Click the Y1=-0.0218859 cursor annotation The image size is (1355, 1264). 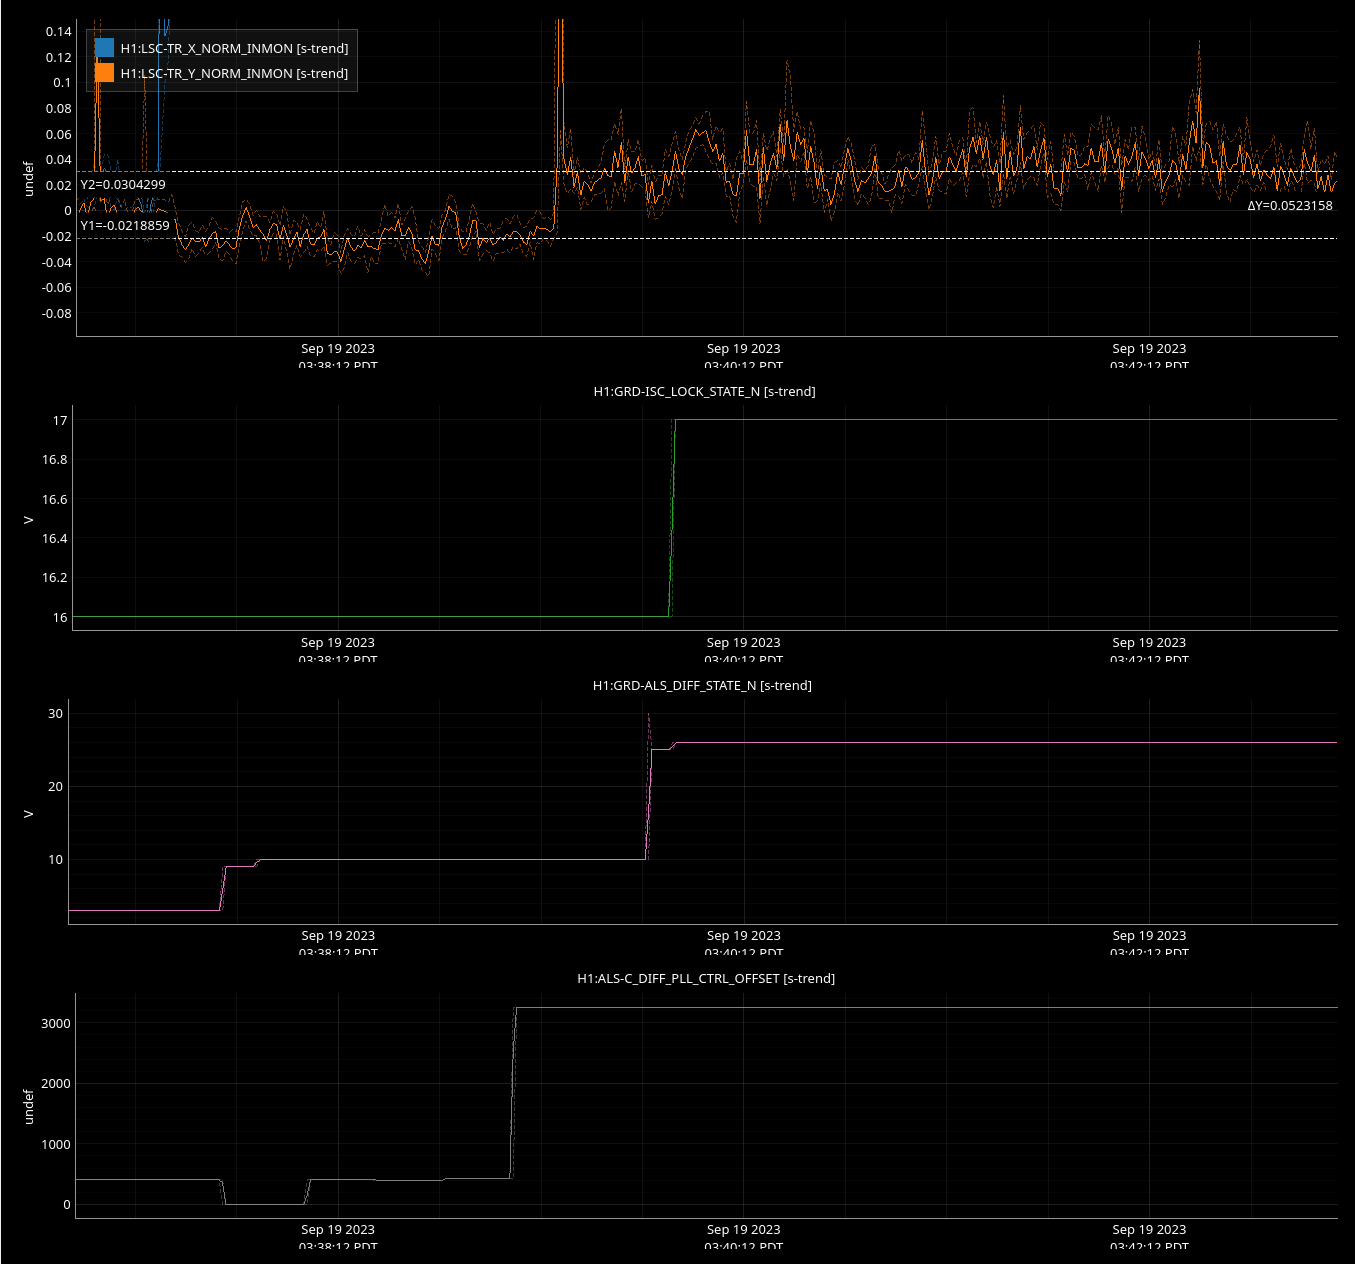[x=125, y=226]
